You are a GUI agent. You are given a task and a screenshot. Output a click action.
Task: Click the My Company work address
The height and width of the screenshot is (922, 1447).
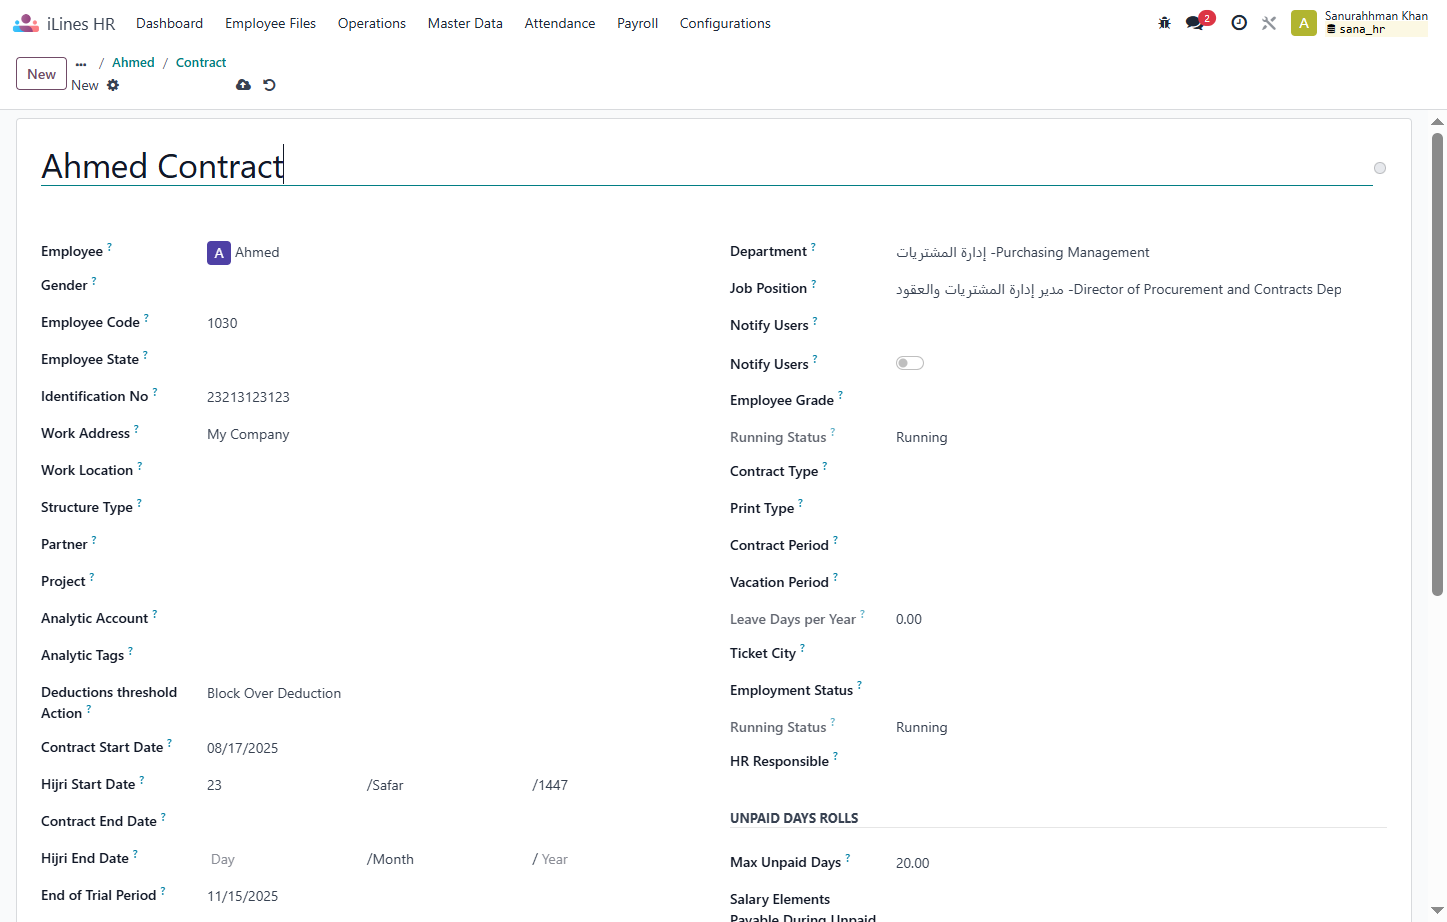pyautogui.click(x=248, y=434)
